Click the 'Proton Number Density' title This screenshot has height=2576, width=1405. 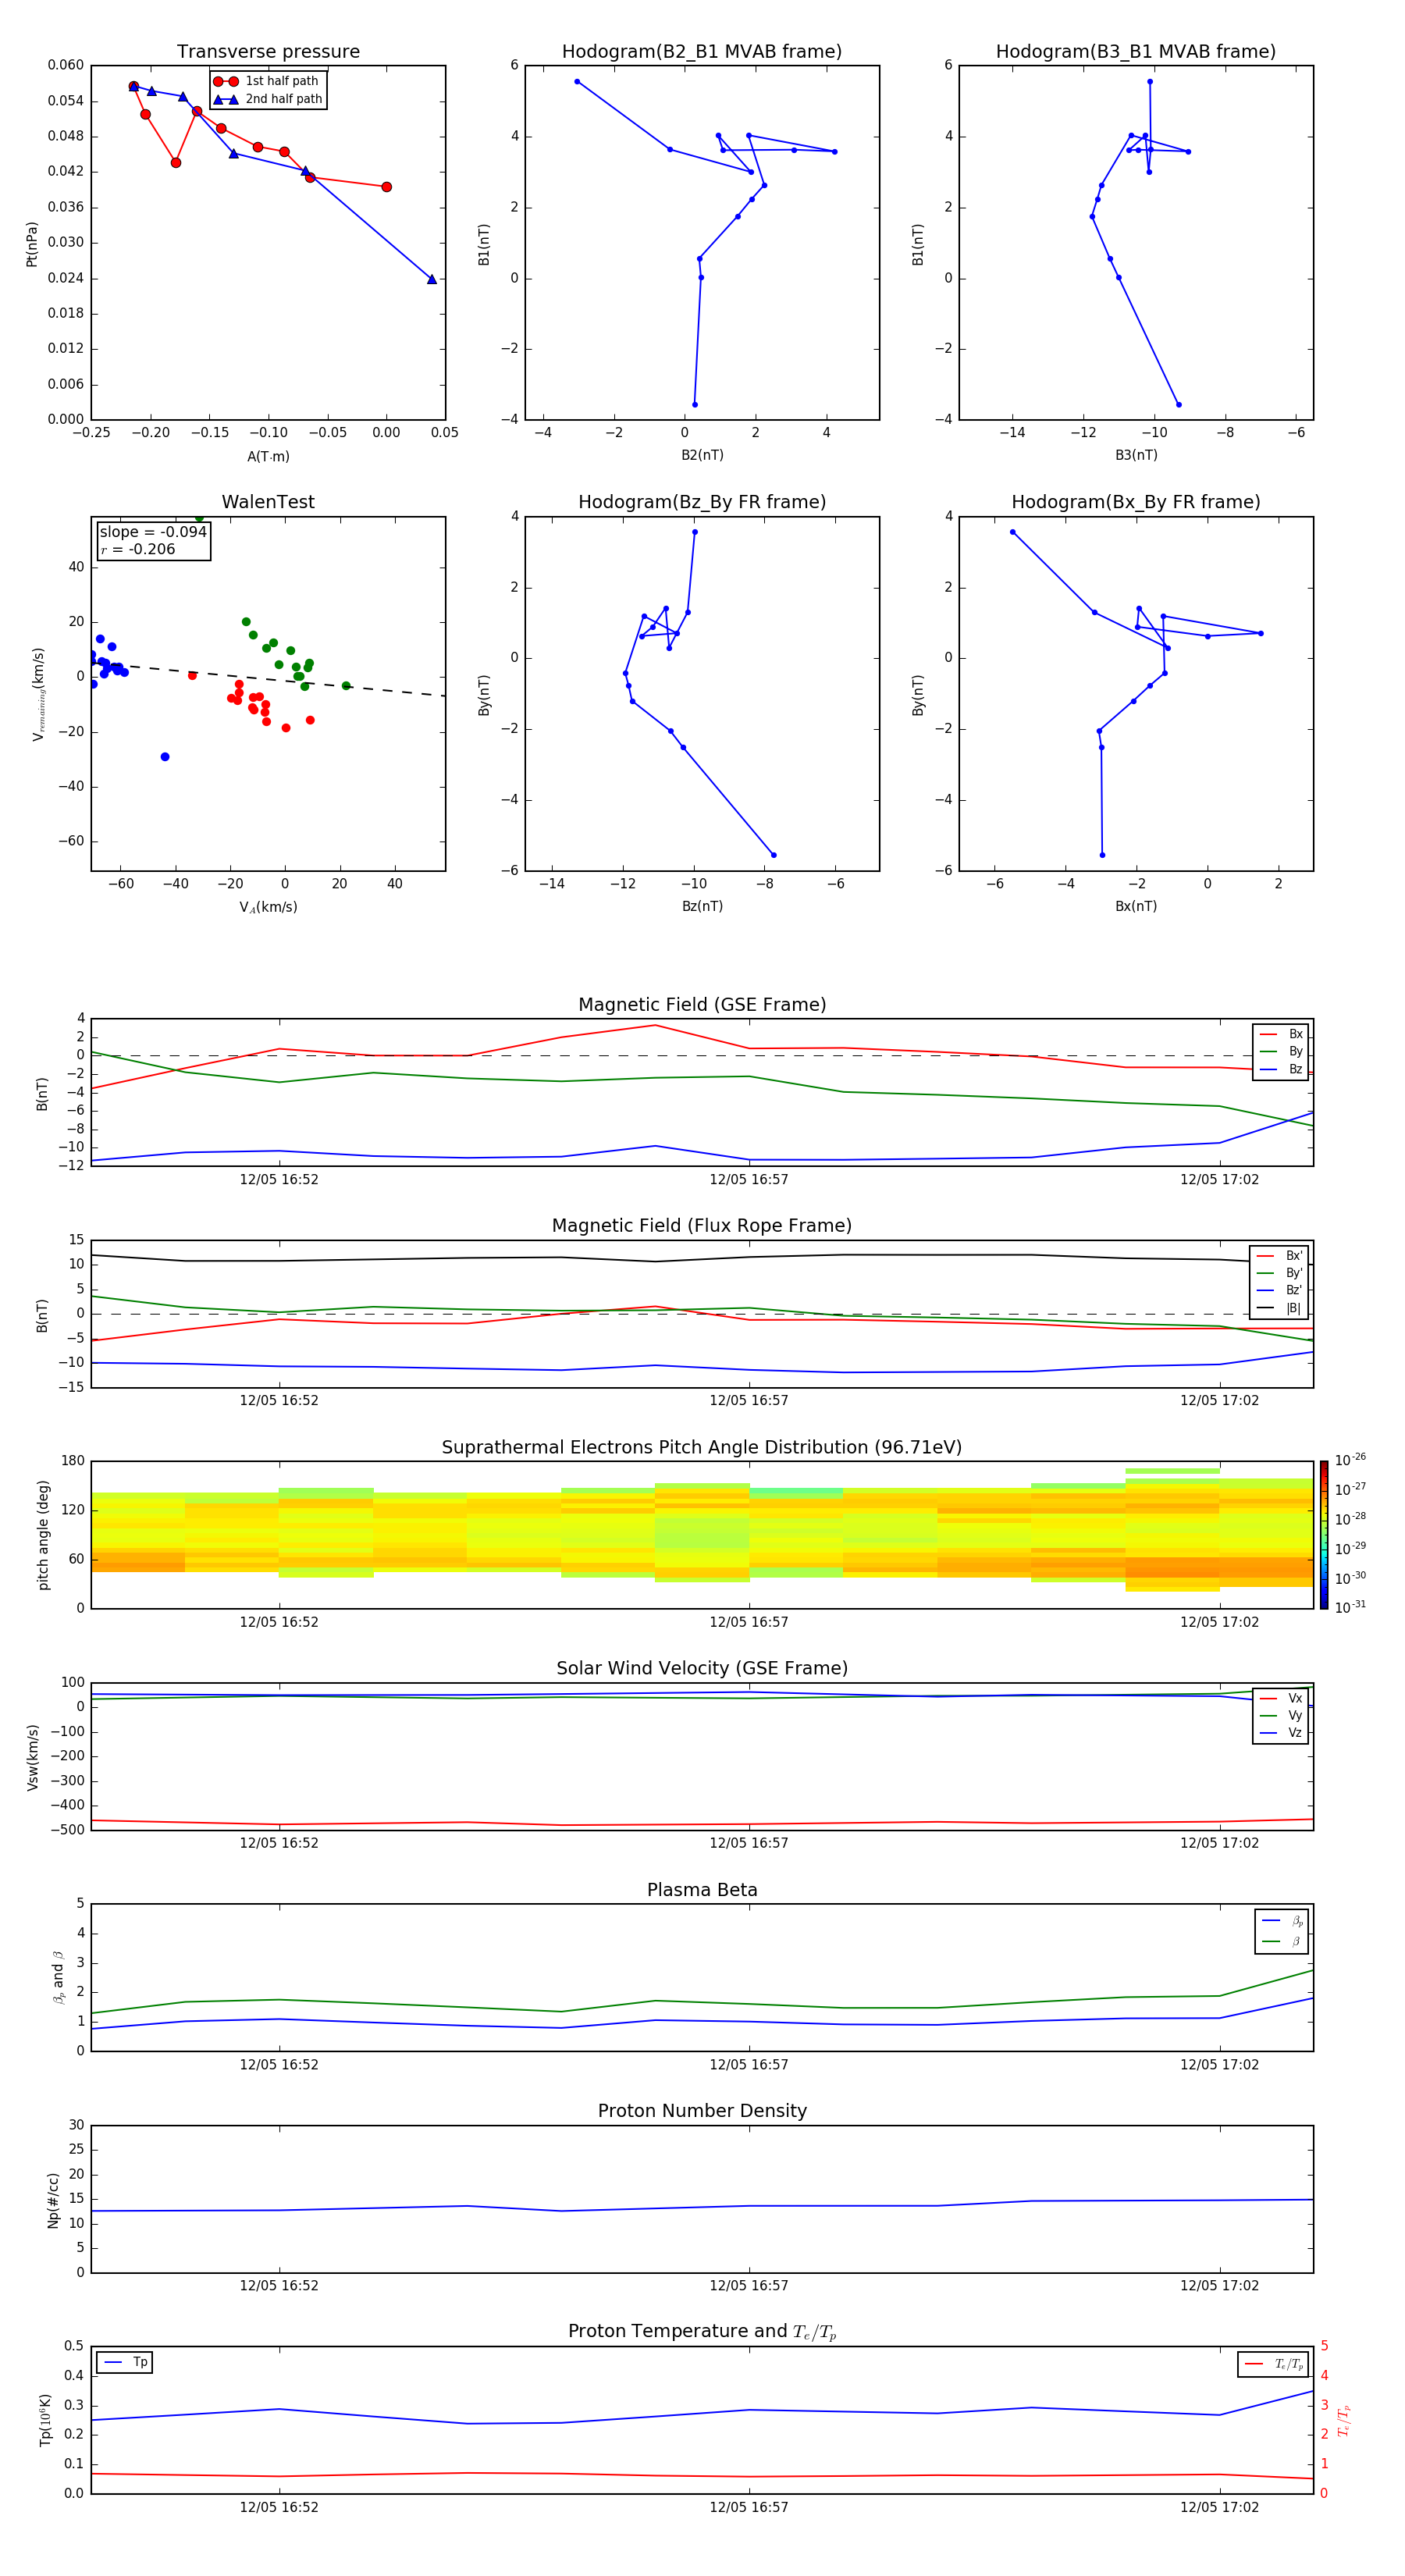pyautogui.click(x=702, y=2112)
